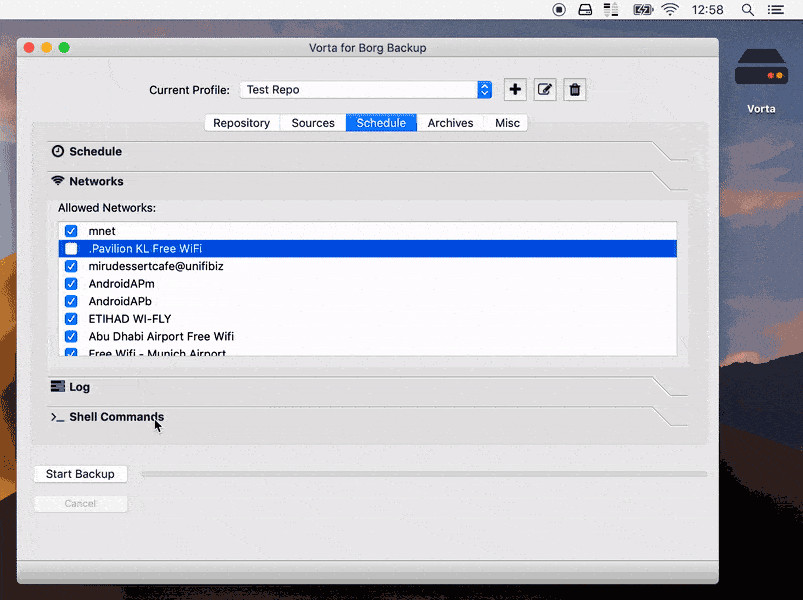Select the Schedule tab
803x600 pixels.
tap(381, 123)
